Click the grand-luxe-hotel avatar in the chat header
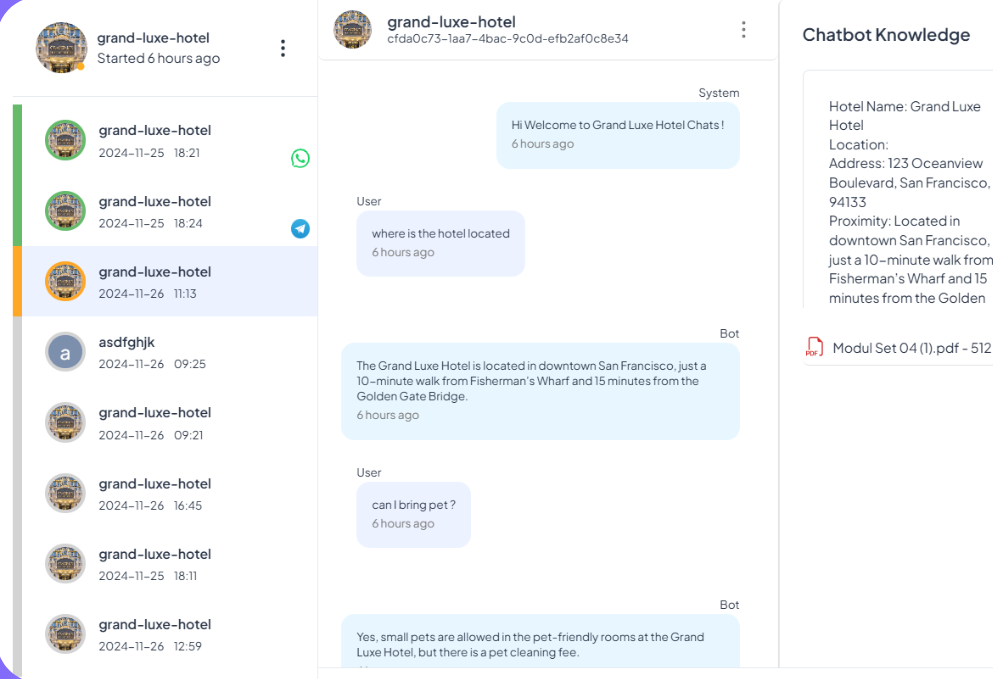The height and width of the screenshot is (679, 993). point(352,30)
